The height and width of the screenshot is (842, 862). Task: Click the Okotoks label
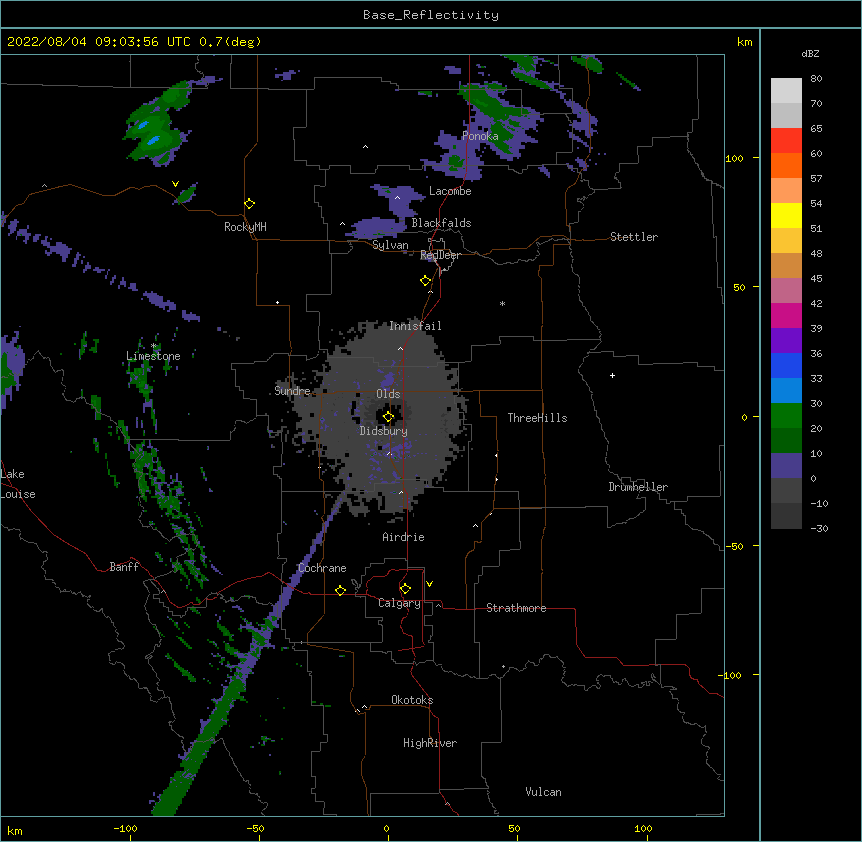(412, 700)
